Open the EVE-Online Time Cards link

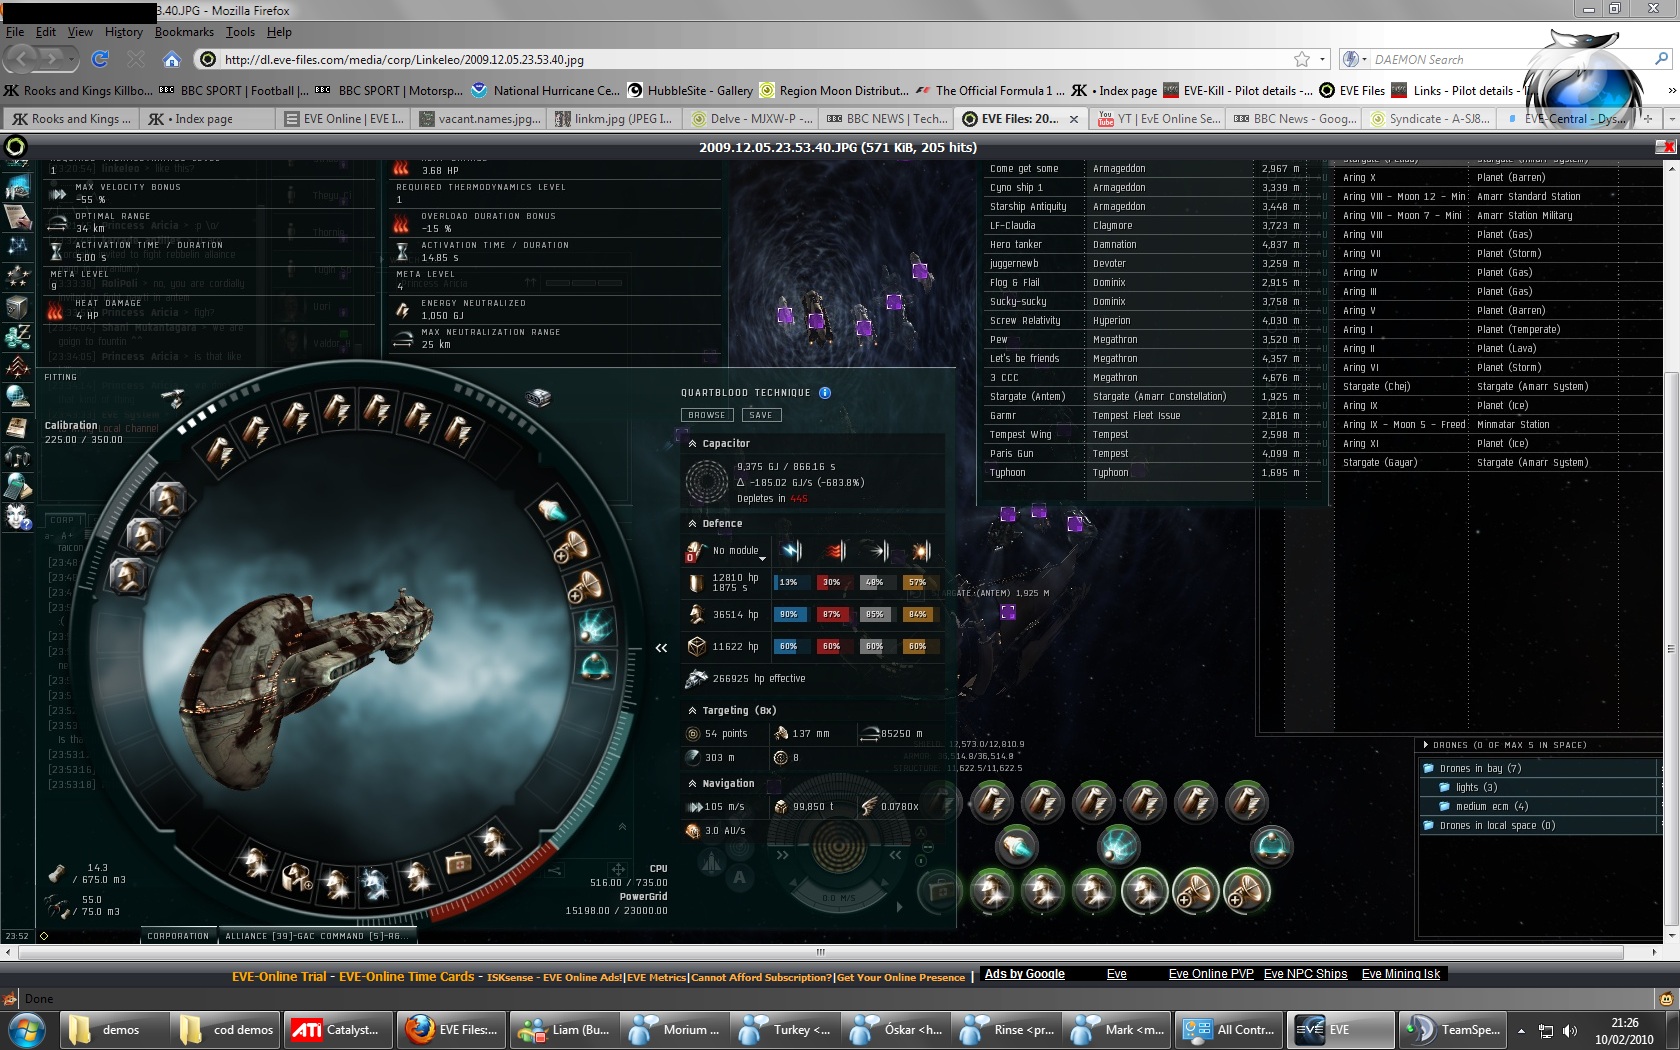coord(407,977)
